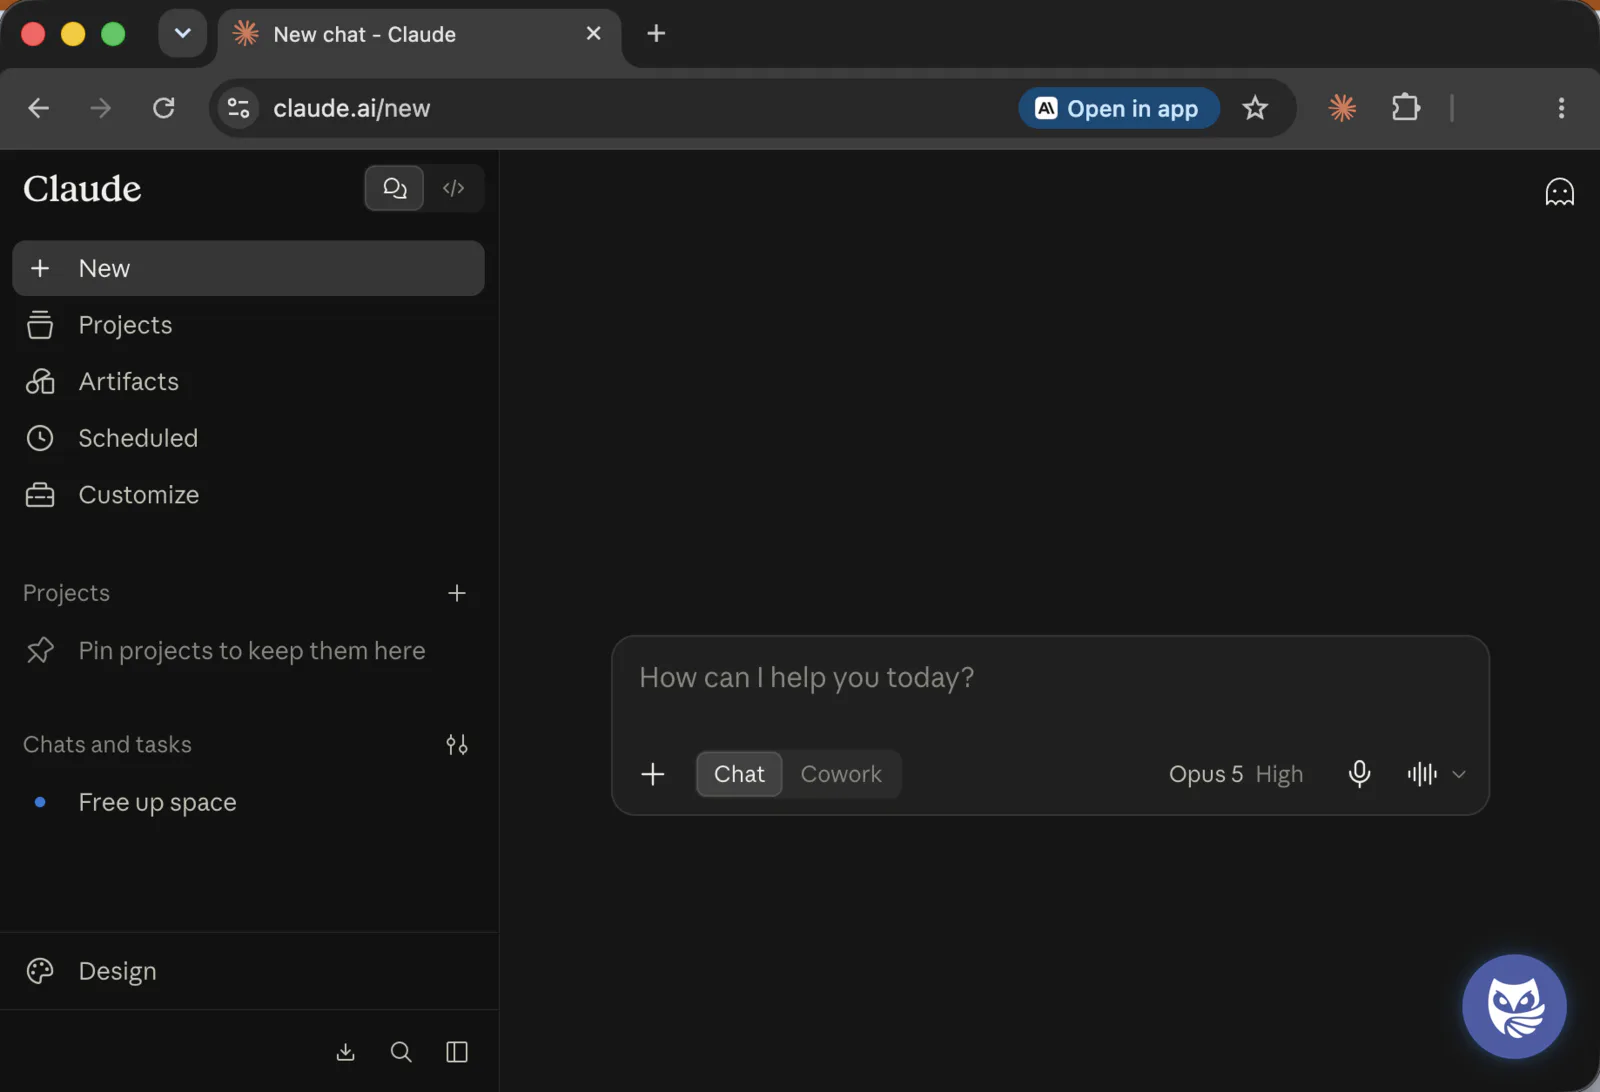Image resolution: width=1600 pixels, height=1092 pixels.
Task: Open a new browser tab with plus
Action: click(x=656, y=33)
